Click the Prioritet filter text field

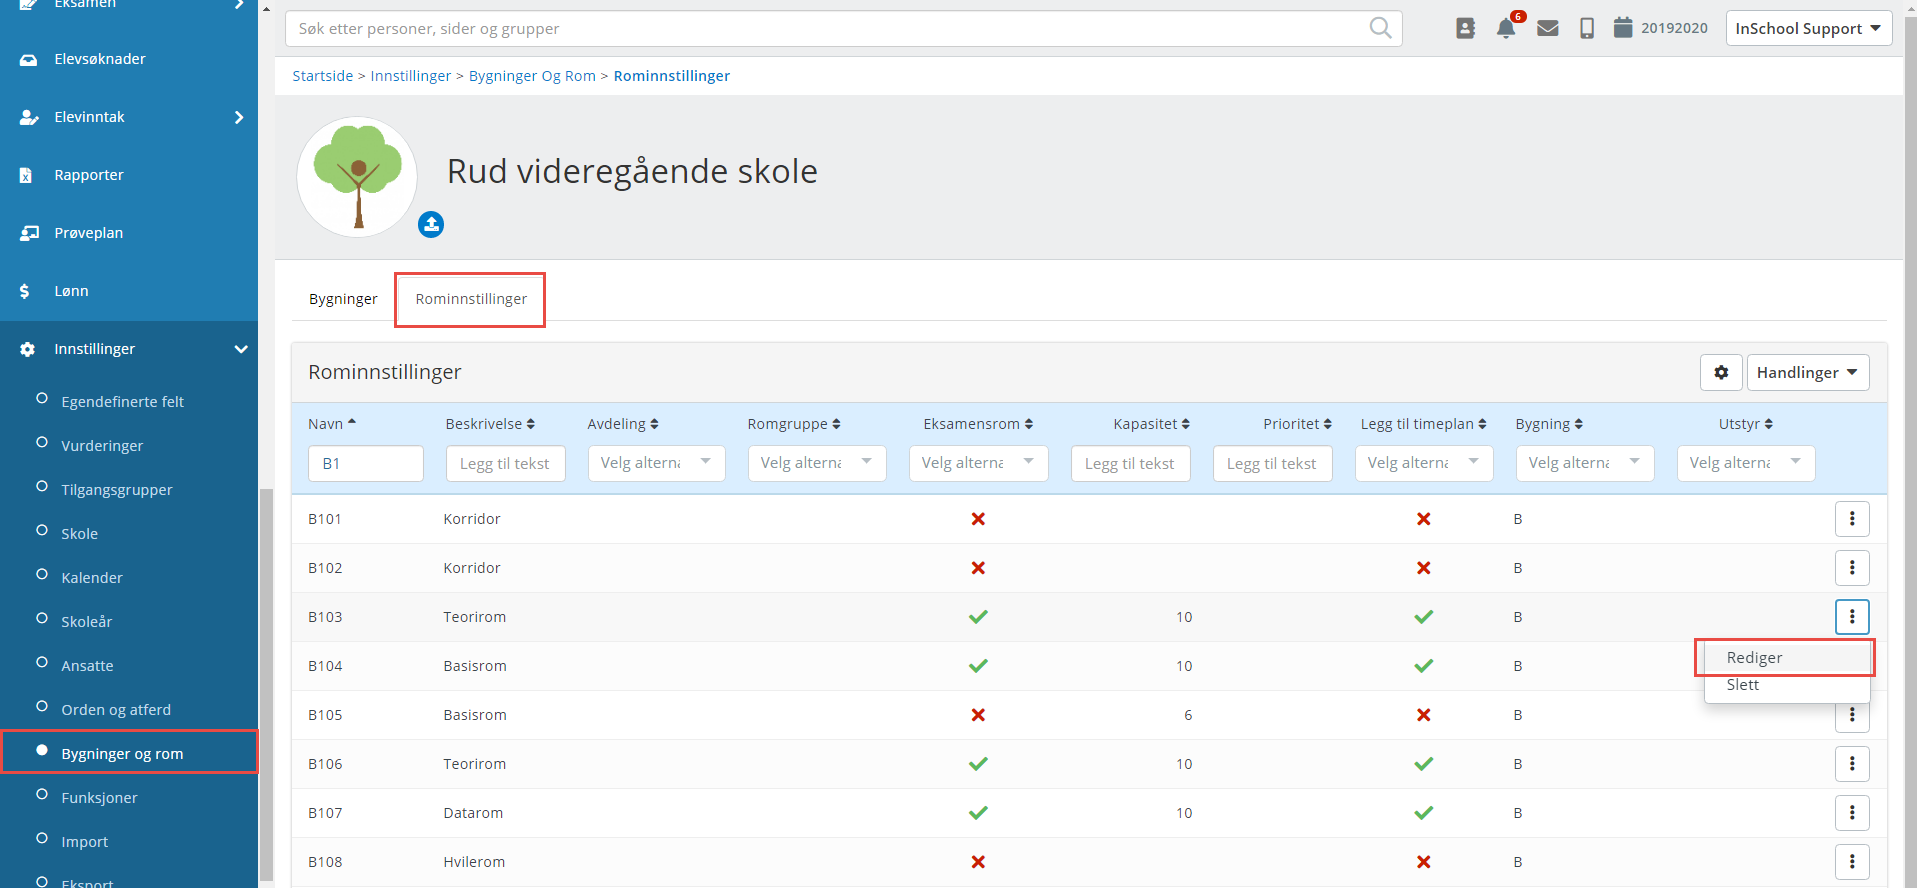coord(1272,463)
